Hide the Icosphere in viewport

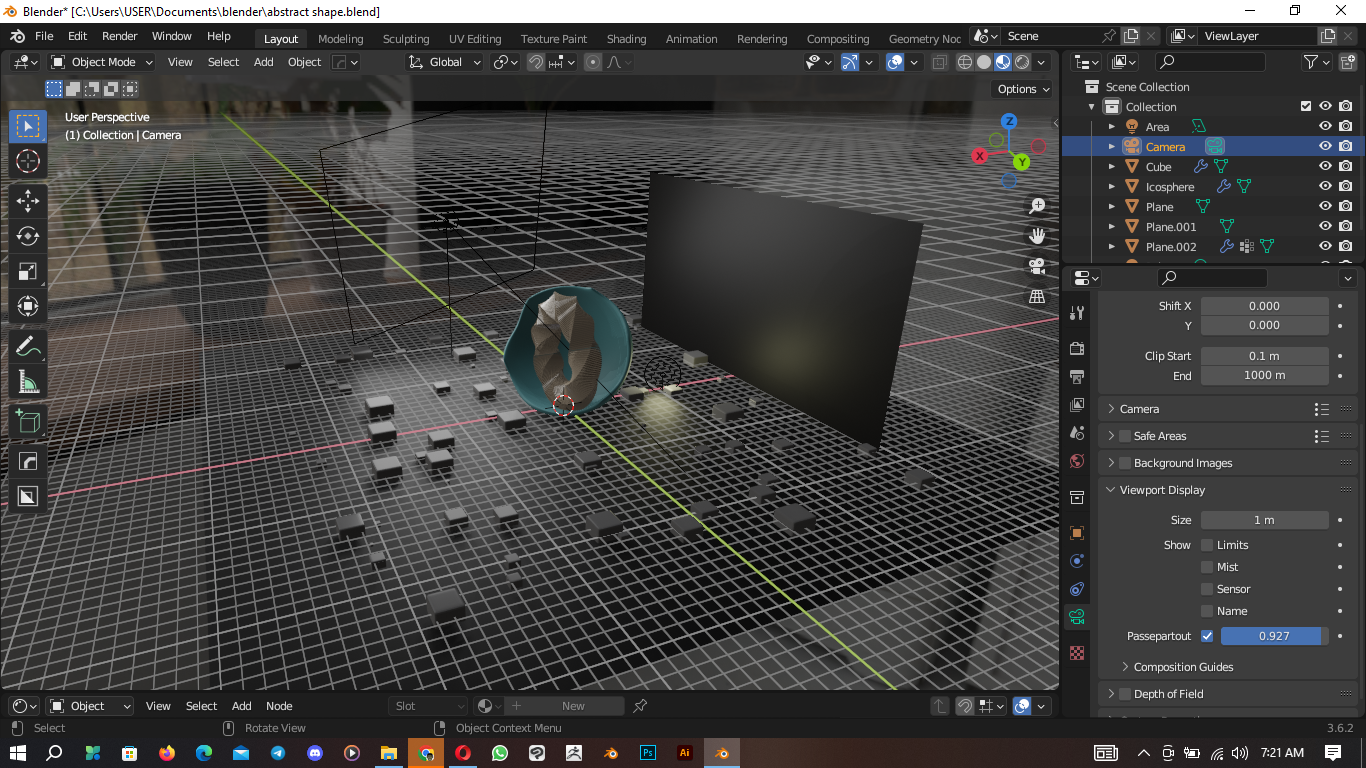click(1325, 187)
